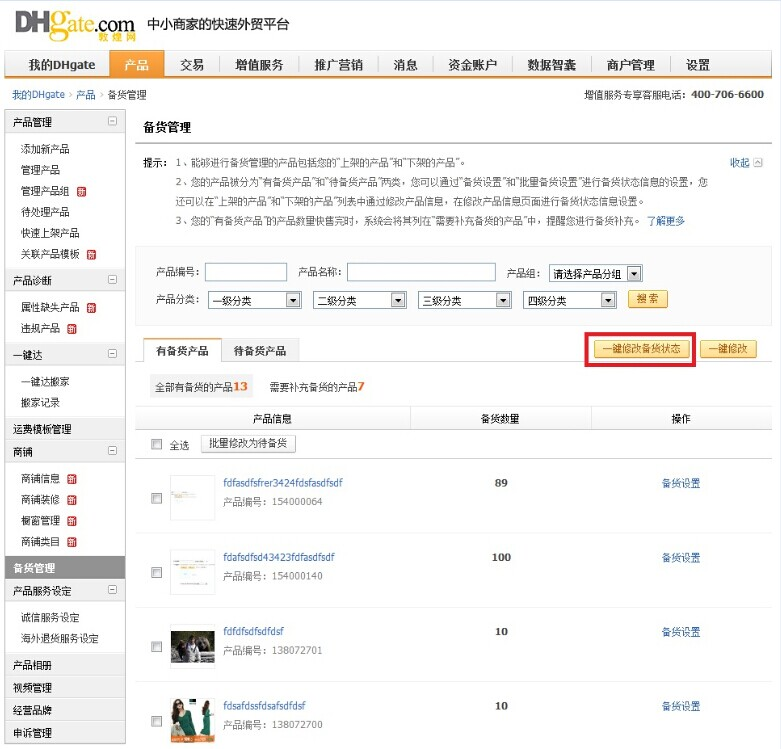Open the 数据智囊 navigation tab
Viewport: 781px width, 749px height.
click(551, 65)
